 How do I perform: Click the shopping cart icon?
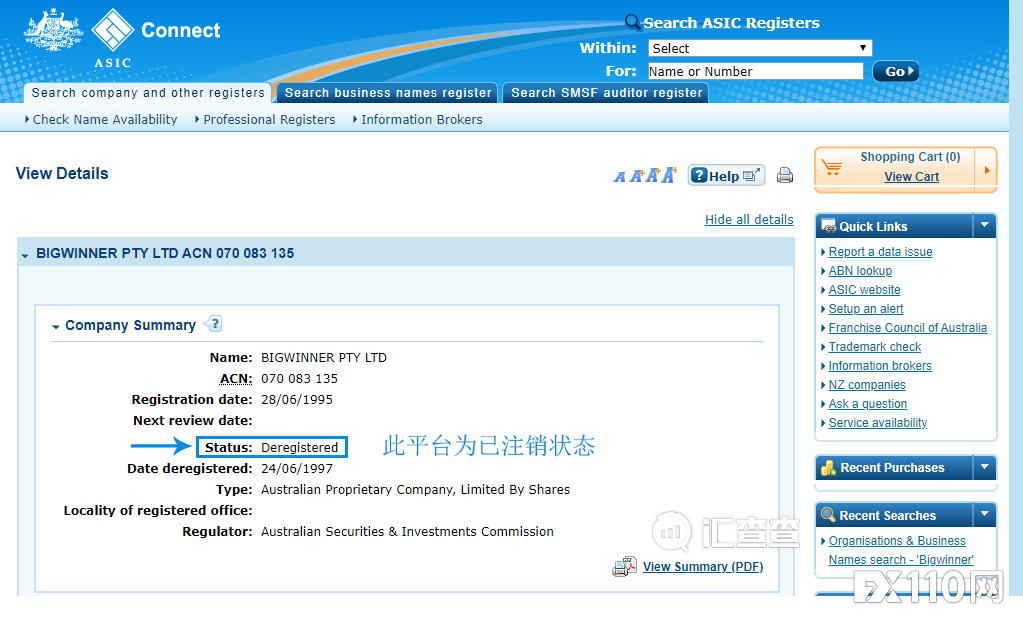coord(831,169)
